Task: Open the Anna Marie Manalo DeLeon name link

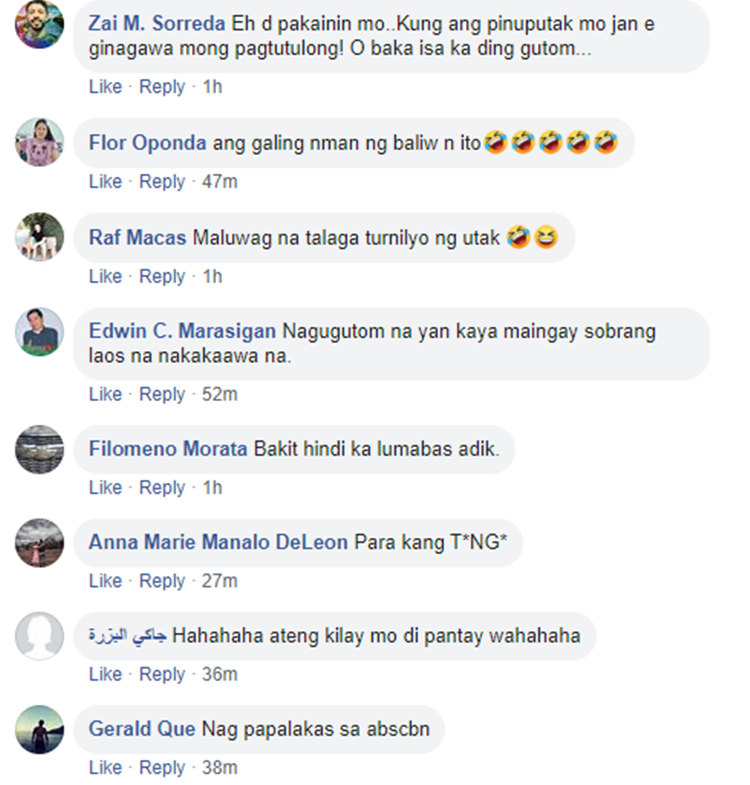Action: click(218, 542)
